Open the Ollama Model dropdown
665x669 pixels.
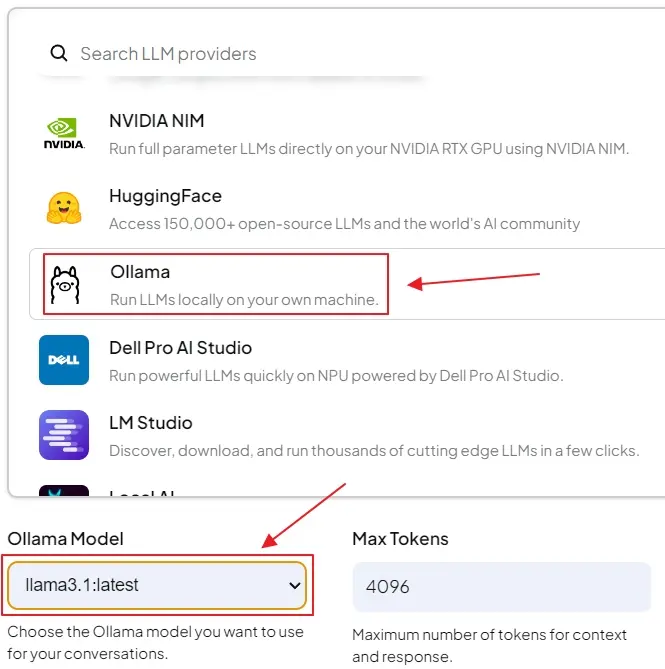(157, 585)
